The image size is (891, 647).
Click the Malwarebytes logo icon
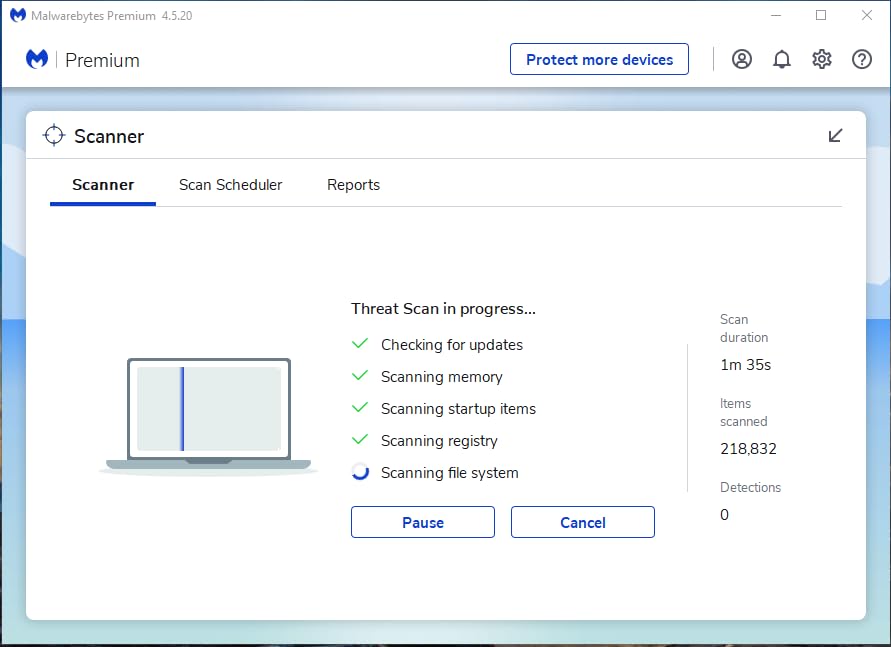click(x=36, y=59)
